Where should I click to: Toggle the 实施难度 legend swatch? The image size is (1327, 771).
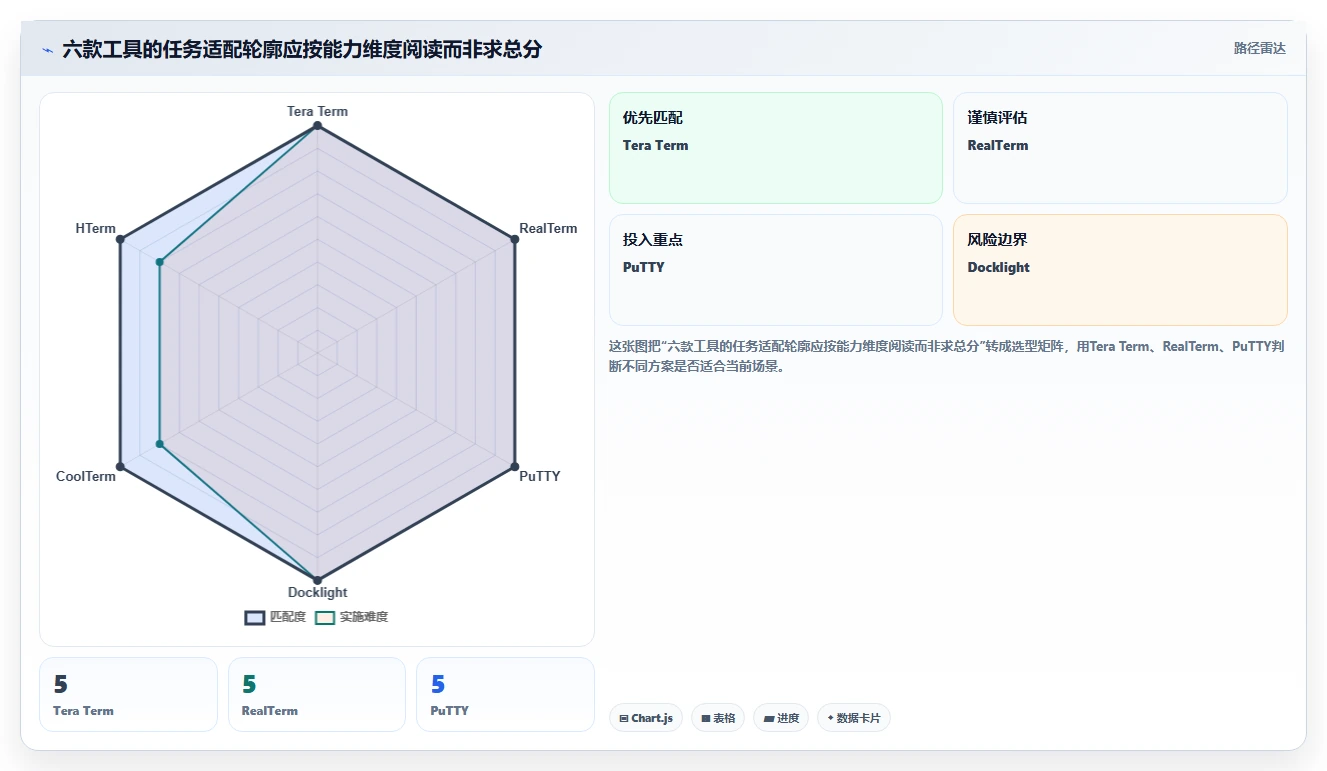click(325, 617)
